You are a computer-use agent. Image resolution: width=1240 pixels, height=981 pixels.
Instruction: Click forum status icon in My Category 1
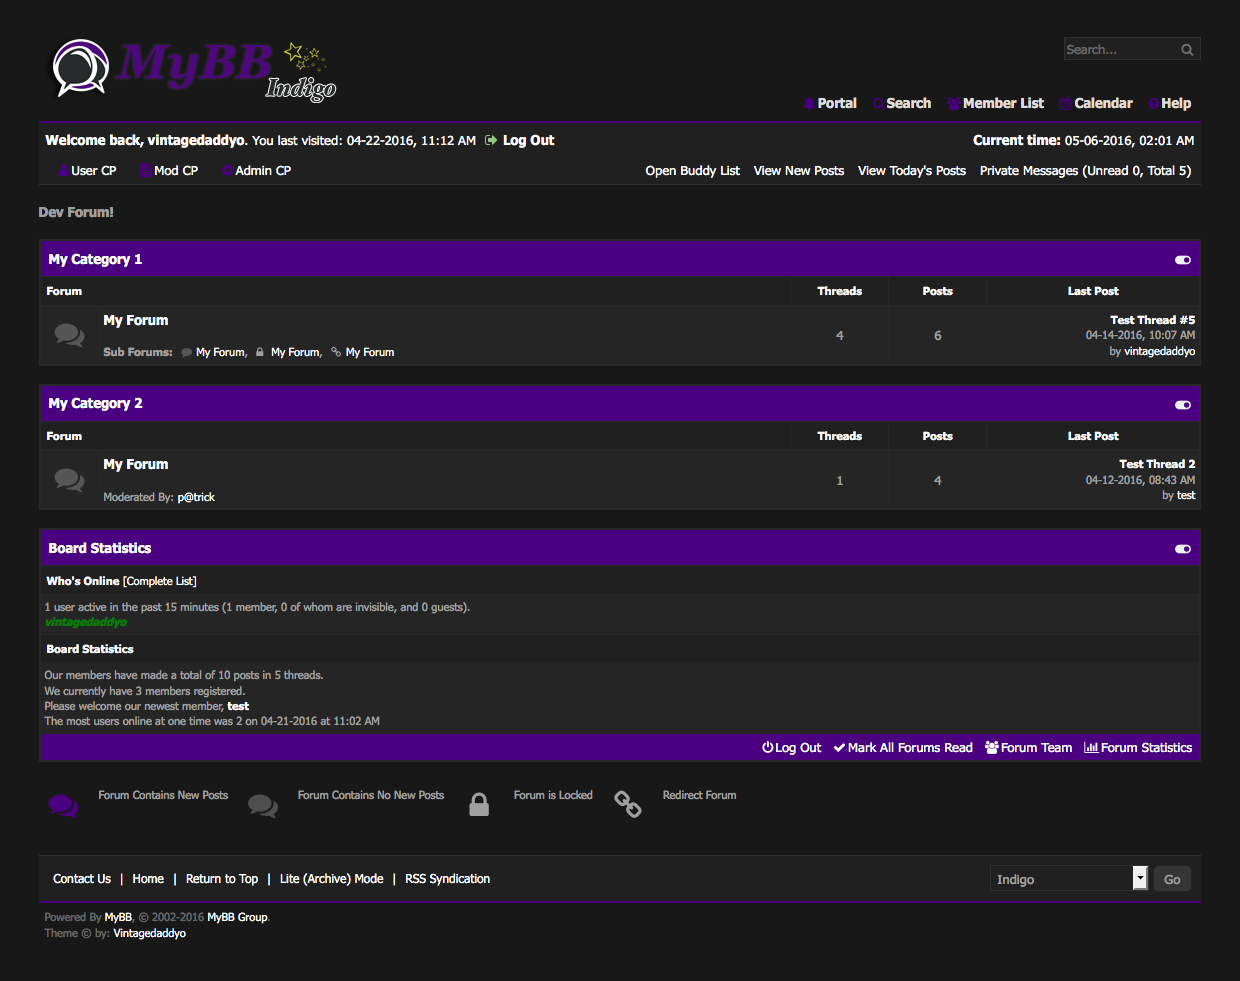69,335
